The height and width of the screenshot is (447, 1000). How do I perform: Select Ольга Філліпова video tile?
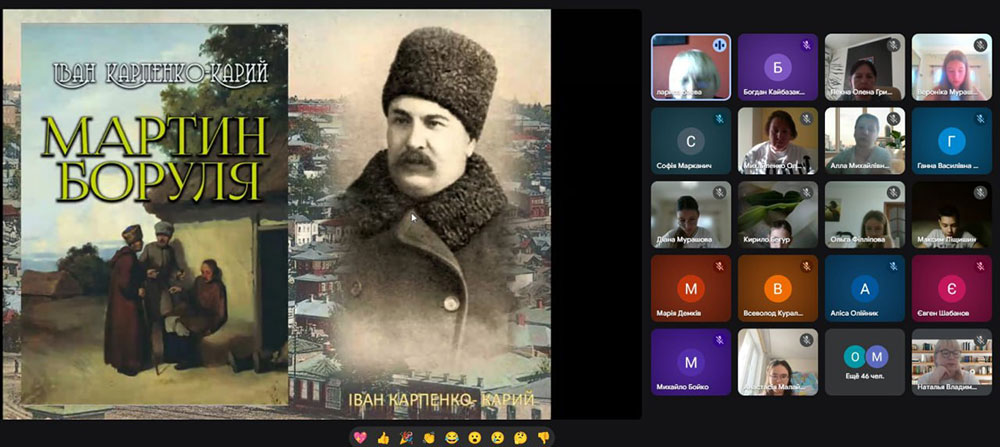point(865,215)
